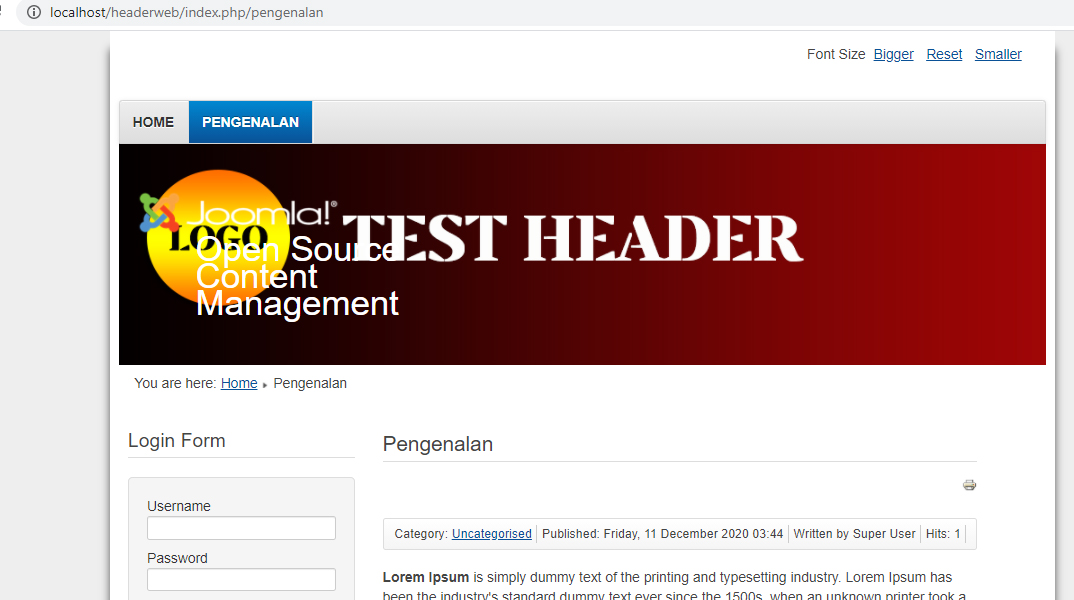Click the Bigger font size link
This screenshot has width=1074, height=600.
click(893, 54)
